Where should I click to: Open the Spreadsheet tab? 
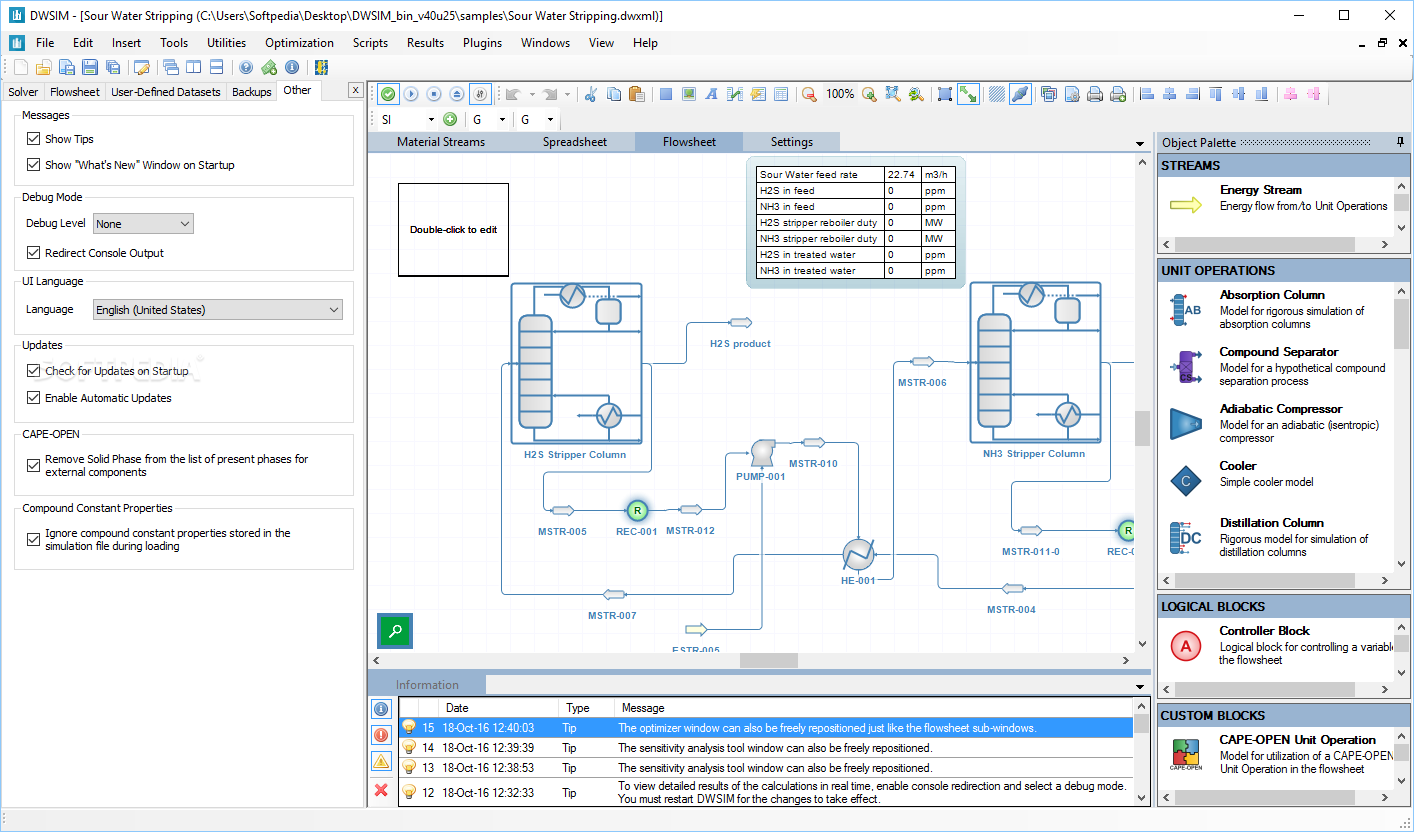tap(575, 142)
